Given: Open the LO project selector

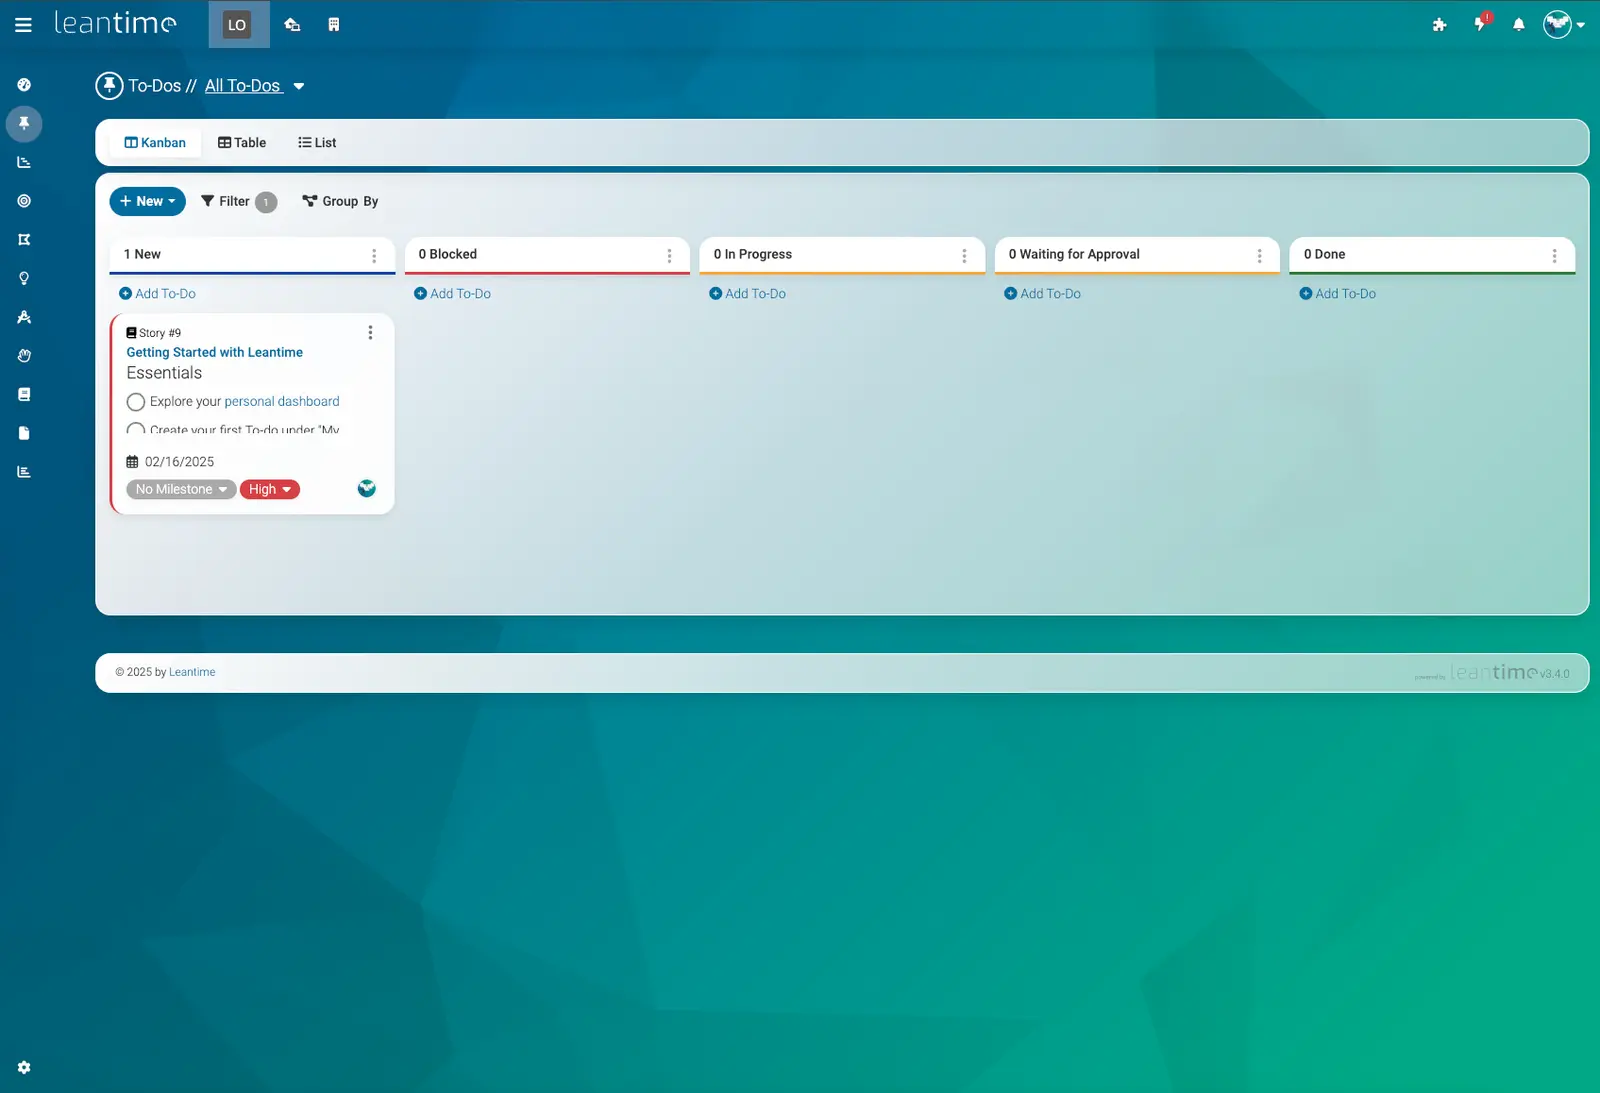Looking at the screenshot, I should point(237,25).
